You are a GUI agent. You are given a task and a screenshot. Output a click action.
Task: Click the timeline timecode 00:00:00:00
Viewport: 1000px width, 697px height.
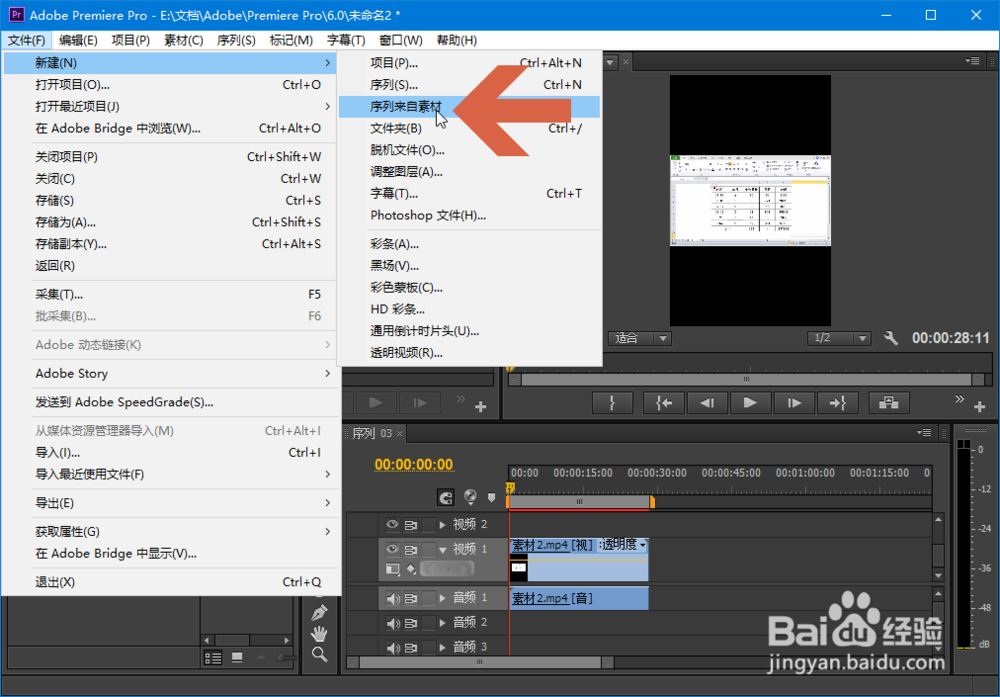pyautogui.click(x=414, y=464)
